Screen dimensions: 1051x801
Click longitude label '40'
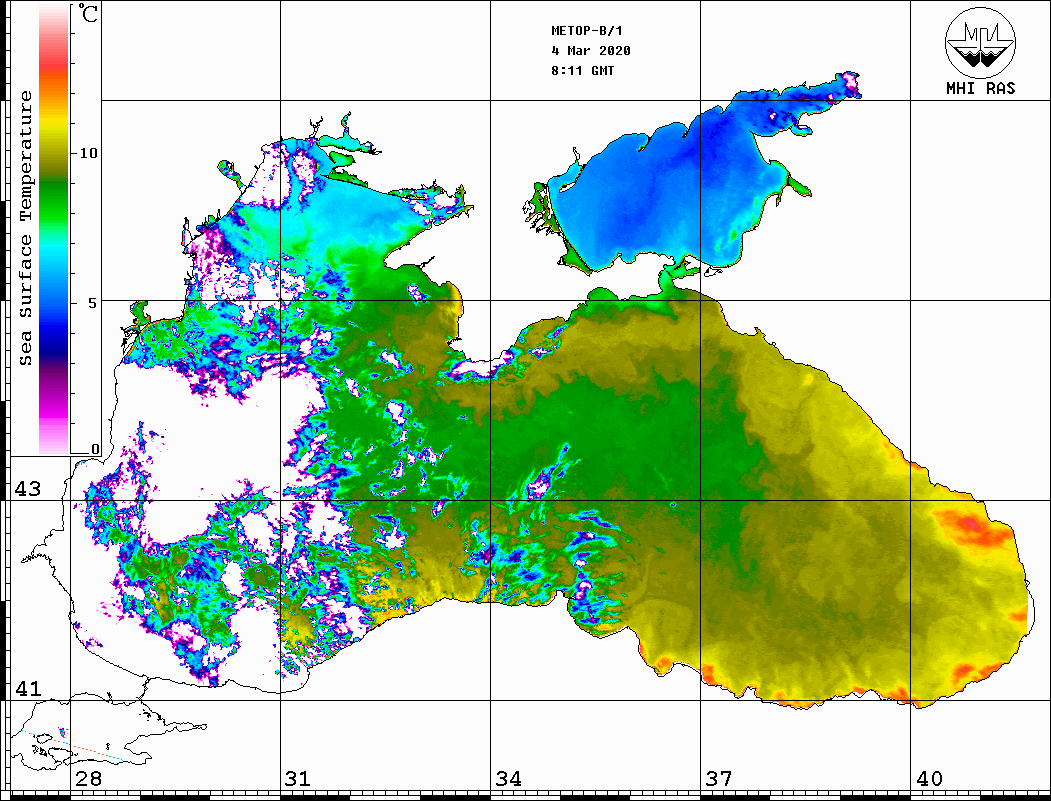click(929, 779)
